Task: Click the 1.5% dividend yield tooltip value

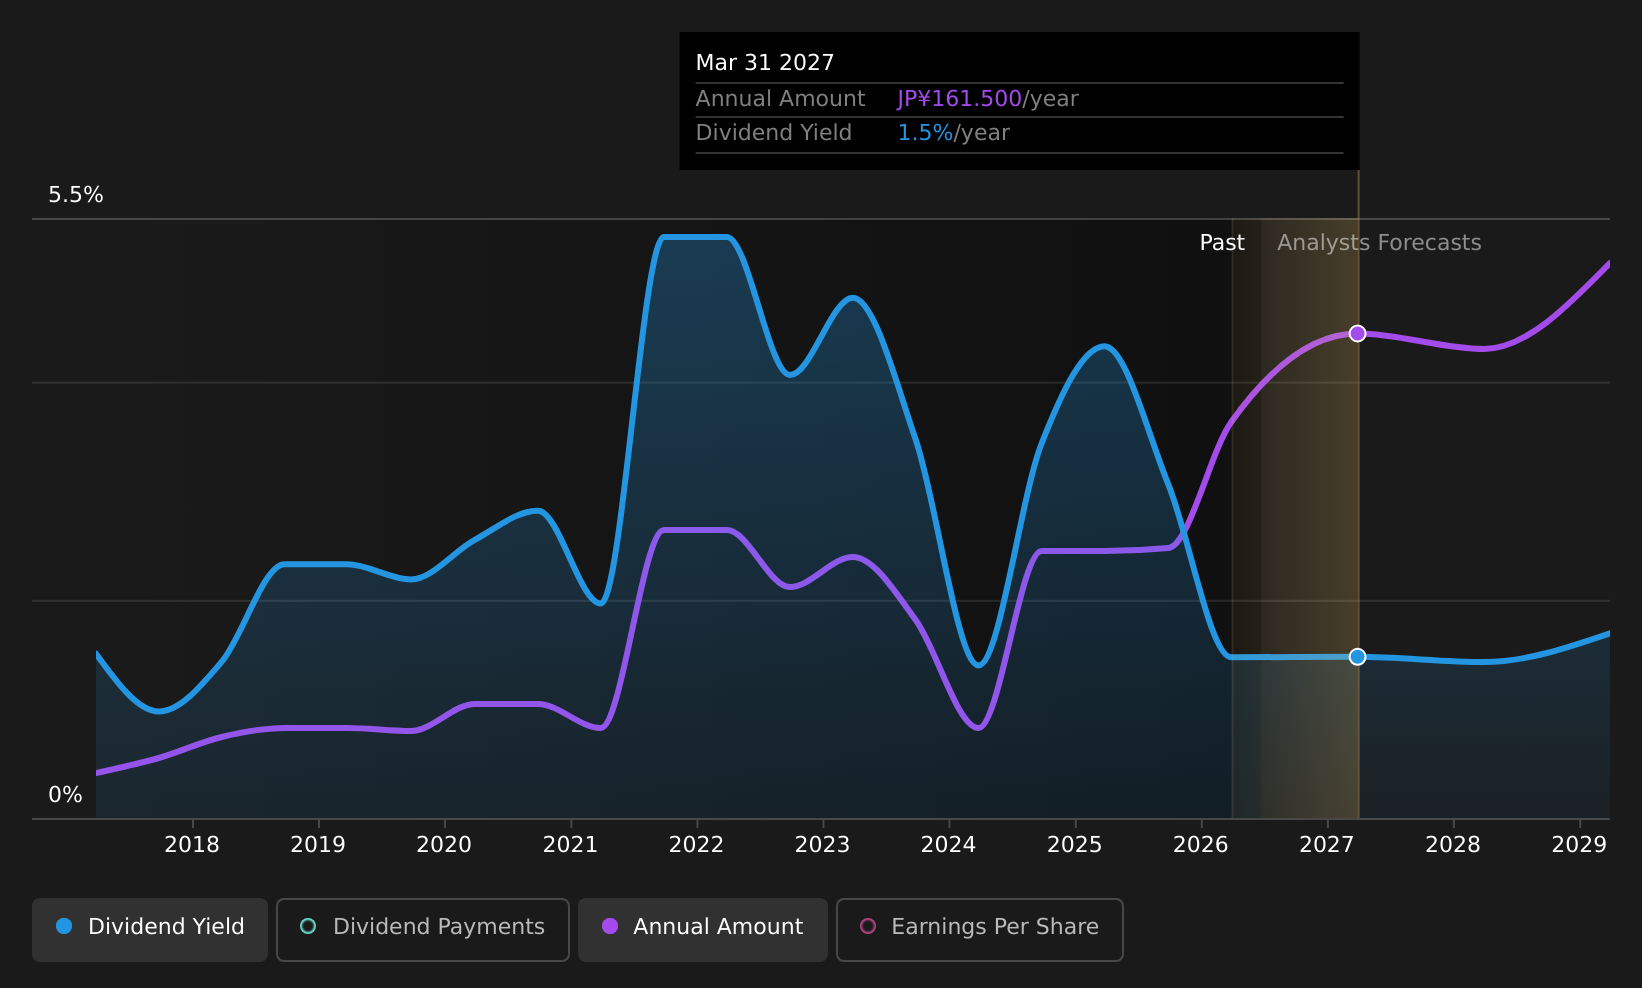Action: pyautogui.click(x=925, y=133)
